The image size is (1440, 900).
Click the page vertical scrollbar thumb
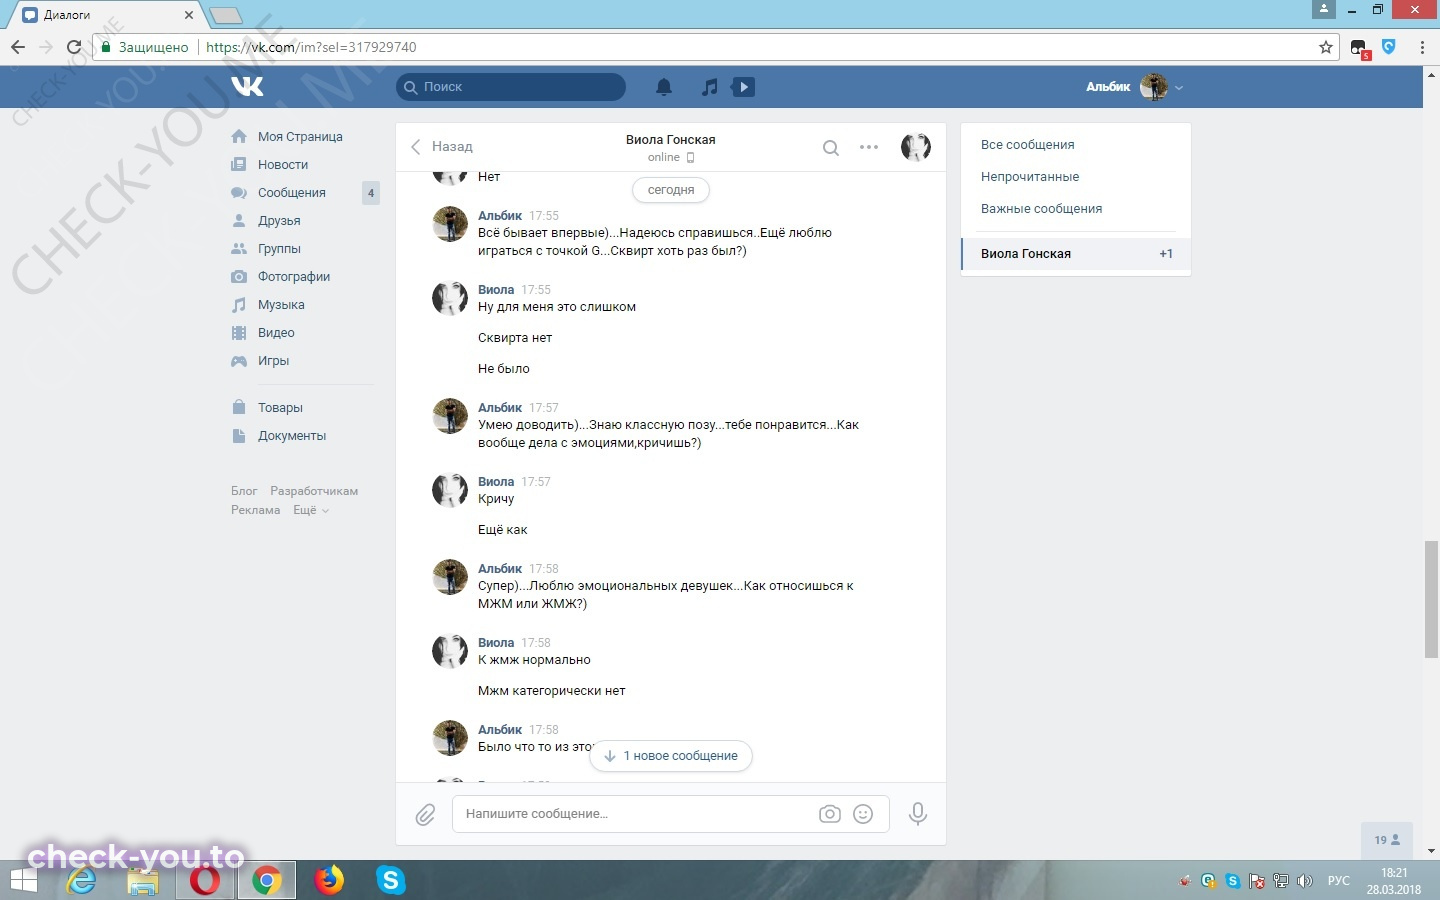1431,599
